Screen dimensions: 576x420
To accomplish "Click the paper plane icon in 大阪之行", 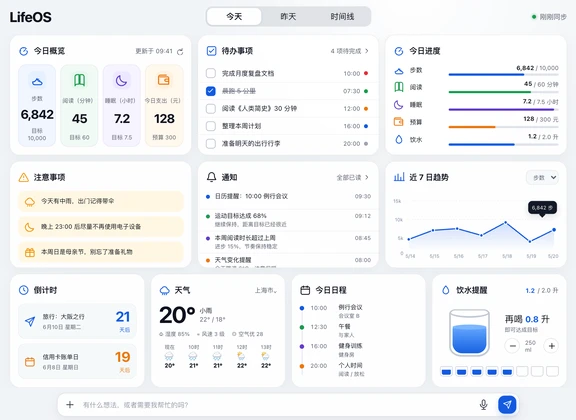I will [x=30, y=322].
